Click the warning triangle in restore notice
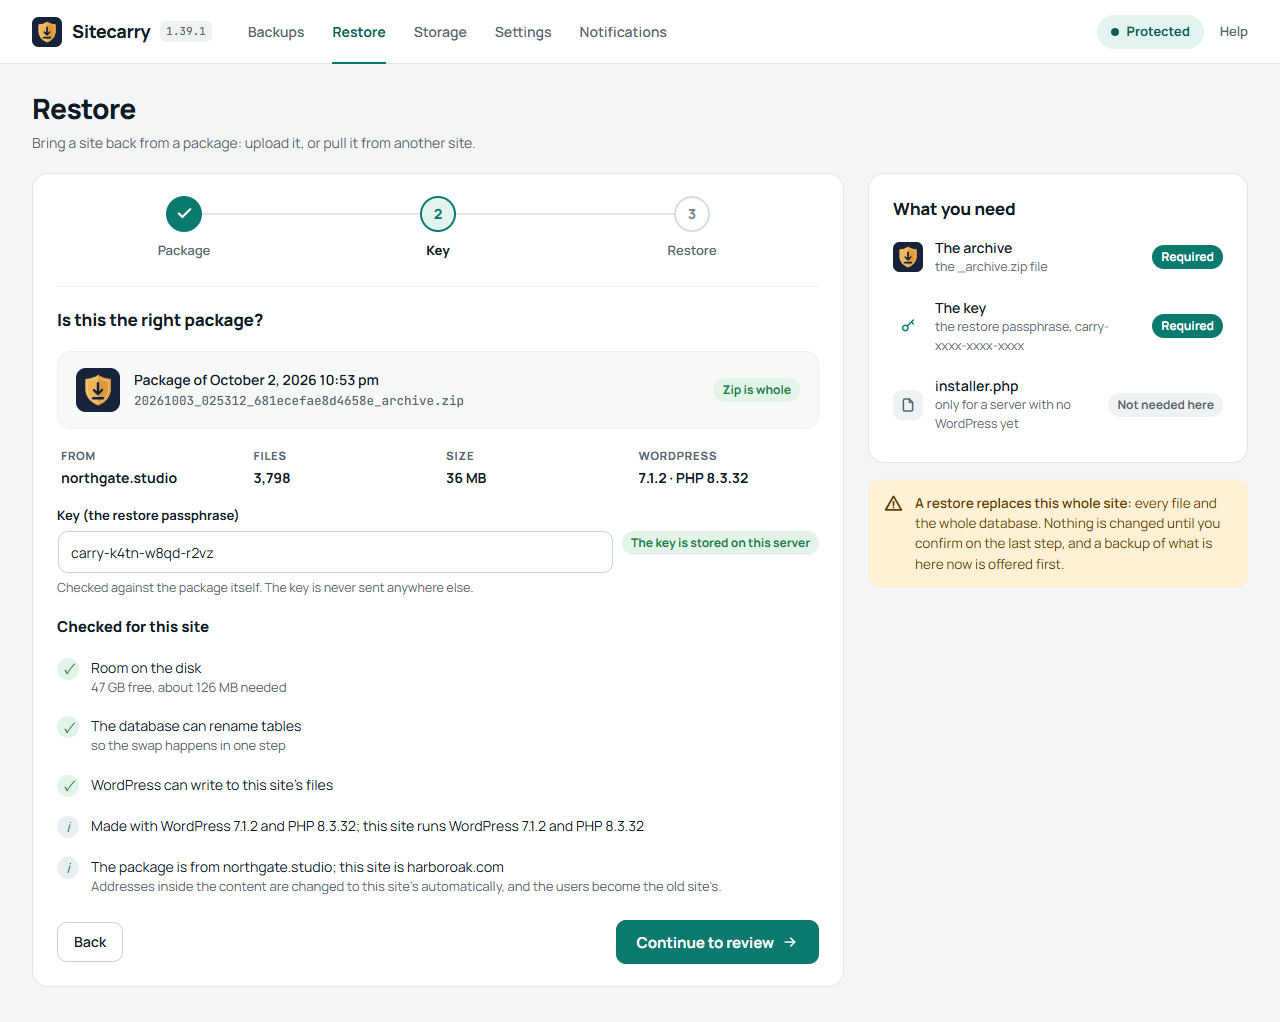The width and height of the screenshot is (1280, 1022). pos(894,504)
